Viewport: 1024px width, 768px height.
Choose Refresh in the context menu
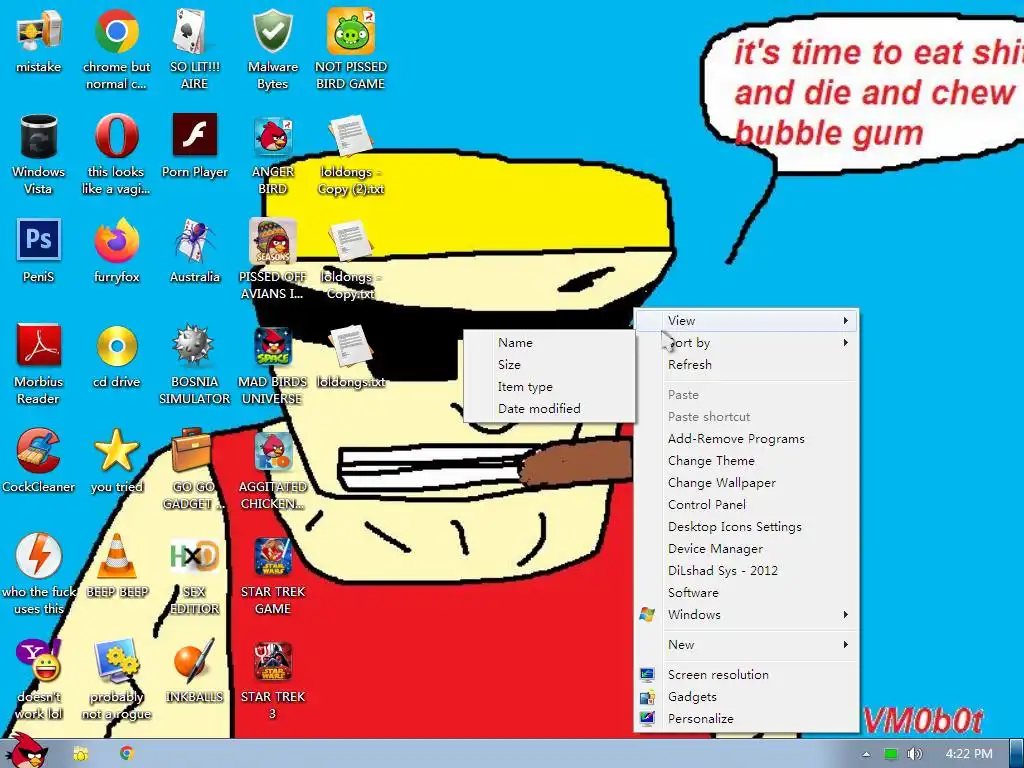[746, 364]
